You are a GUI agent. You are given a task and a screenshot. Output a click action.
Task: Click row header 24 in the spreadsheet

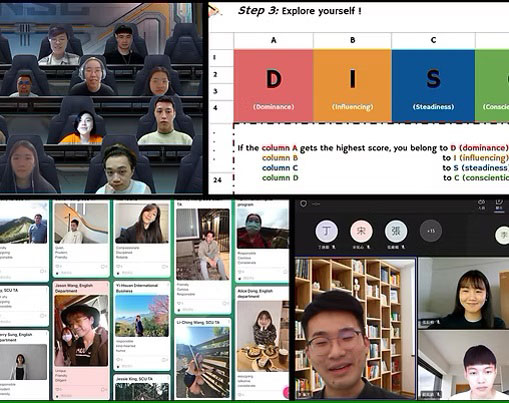click(217, 180)
